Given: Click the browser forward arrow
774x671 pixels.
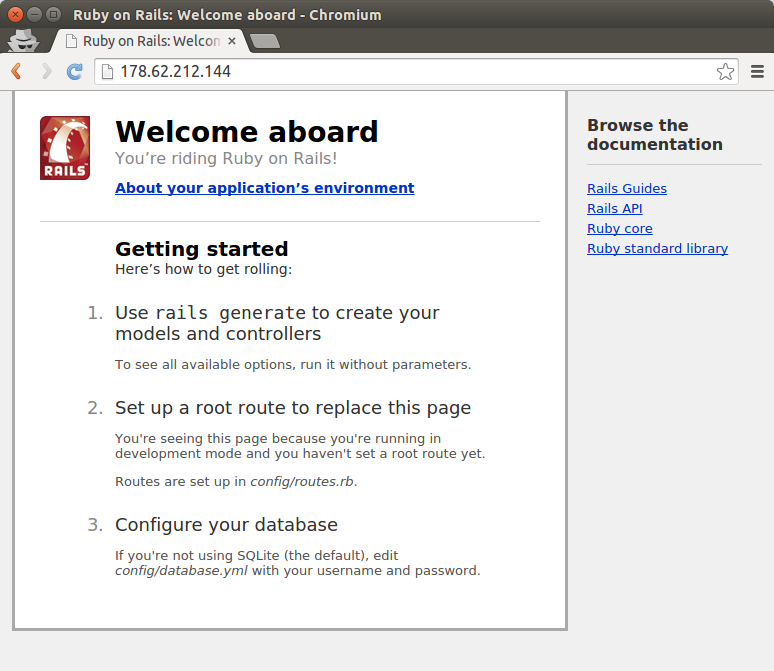Looking at the screenshot, I should tap(46, 72).
